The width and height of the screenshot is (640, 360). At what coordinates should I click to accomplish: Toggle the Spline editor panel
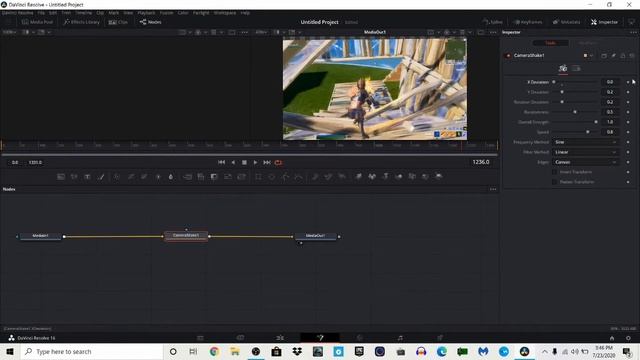(x=492, y=22)
